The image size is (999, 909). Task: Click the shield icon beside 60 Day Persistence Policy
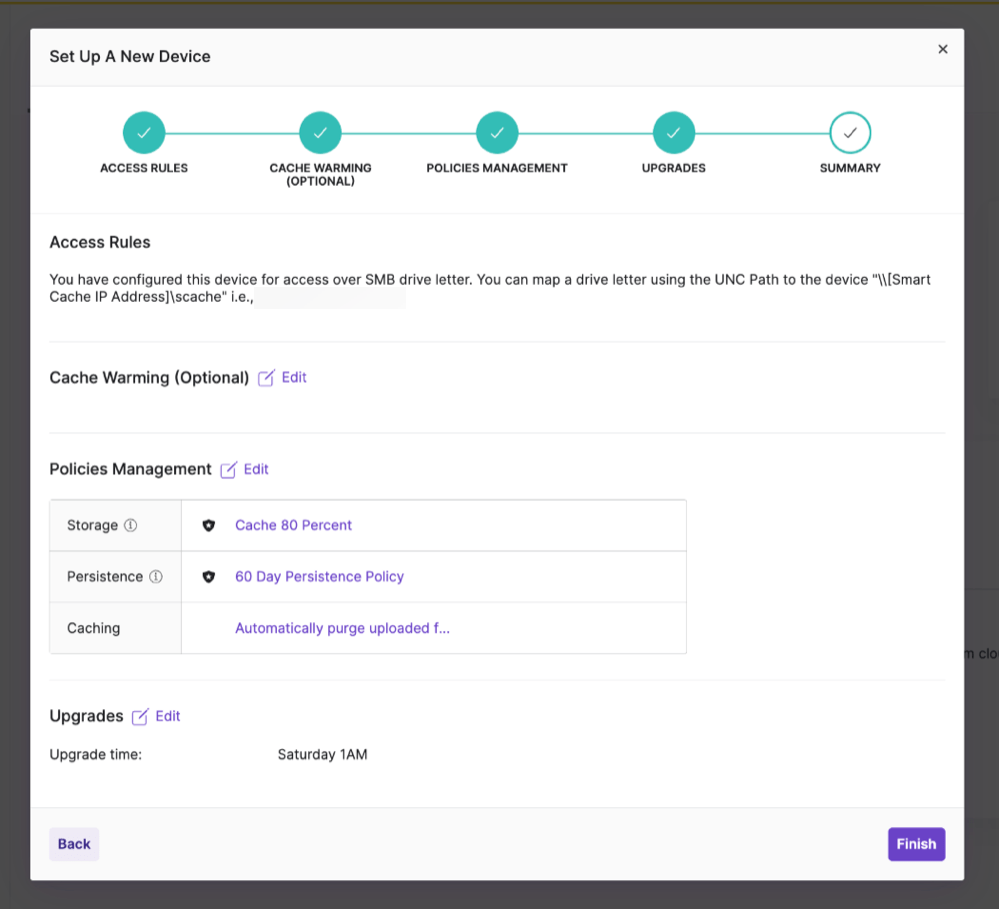point(209,576)
